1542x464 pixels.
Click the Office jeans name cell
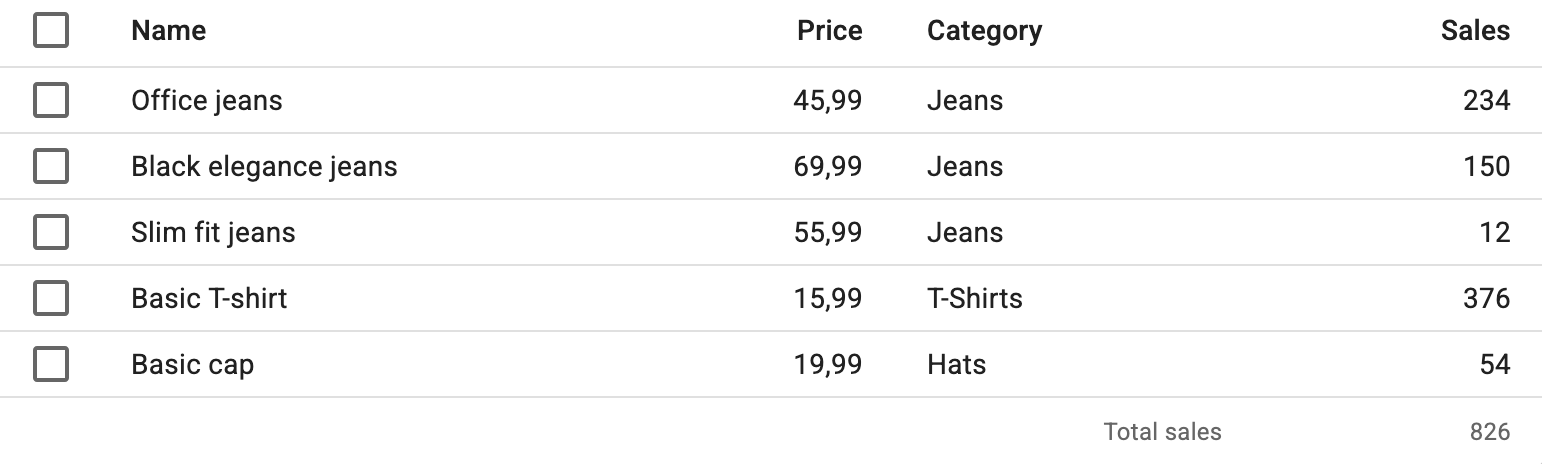(207, 100)
